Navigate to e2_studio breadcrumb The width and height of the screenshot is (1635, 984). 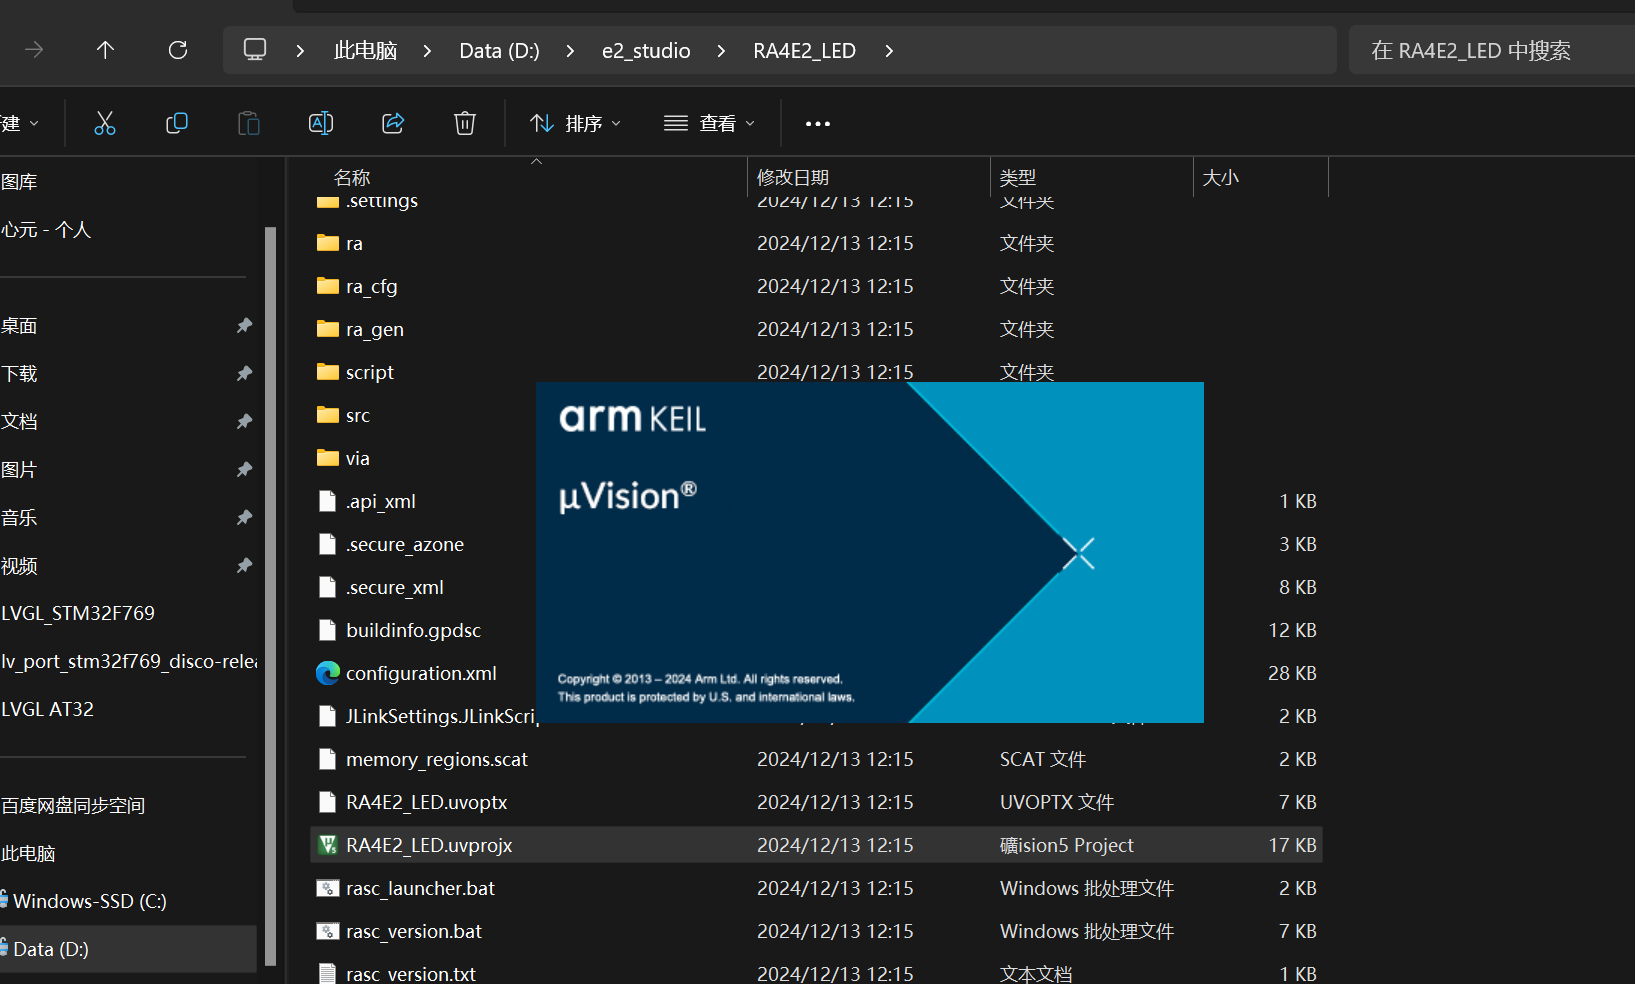point(646,50)
